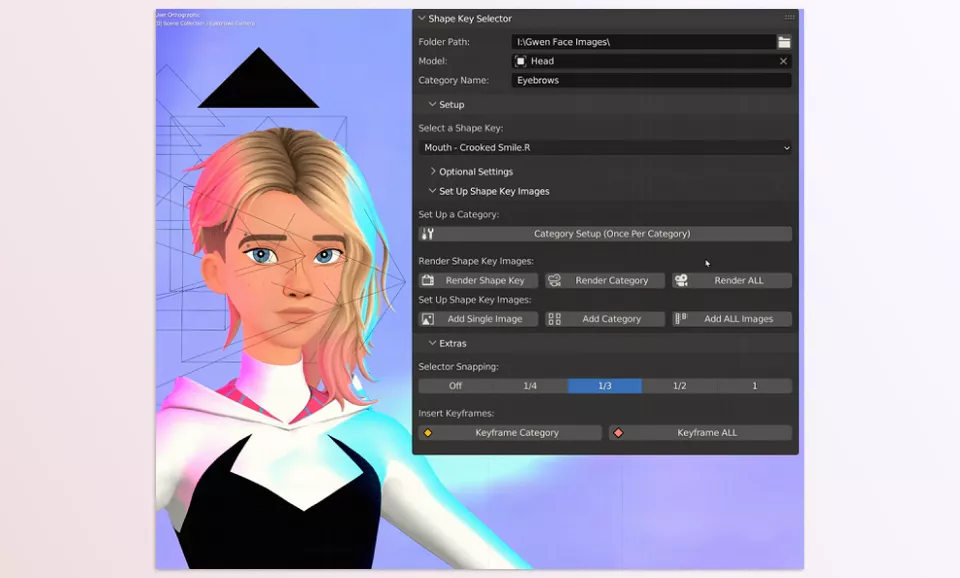The image size is (960, 578).
Task: Click the Render ALL camera icon
Action: [681, 280]
